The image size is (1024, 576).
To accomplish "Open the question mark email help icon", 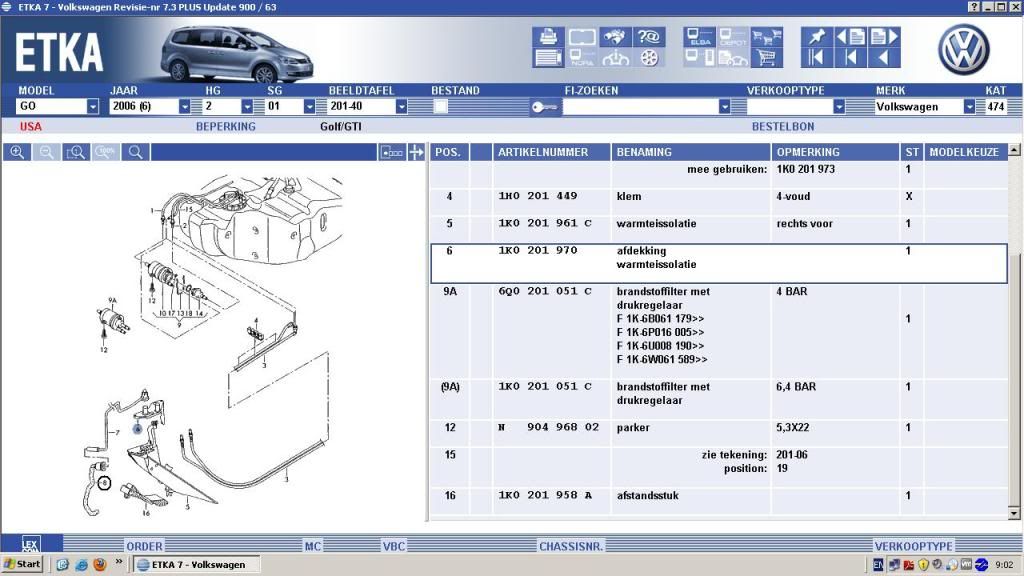I will coord(648,37).
